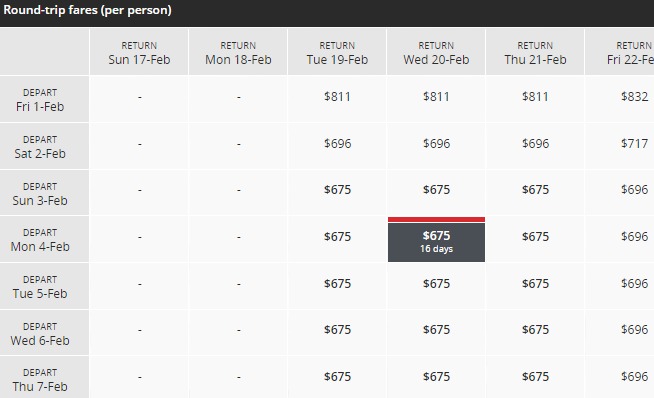
Task: Click unavailable cell for Sun 3-Feb and Sun 17-Feb
Action: (x=139, y=192)
